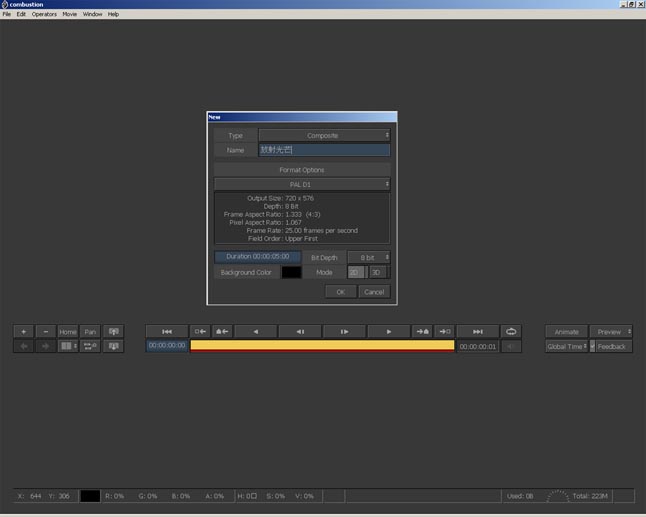This screenshot has height=517, width=646.
Task: Go to last frame
Action: tap(478, 332)
